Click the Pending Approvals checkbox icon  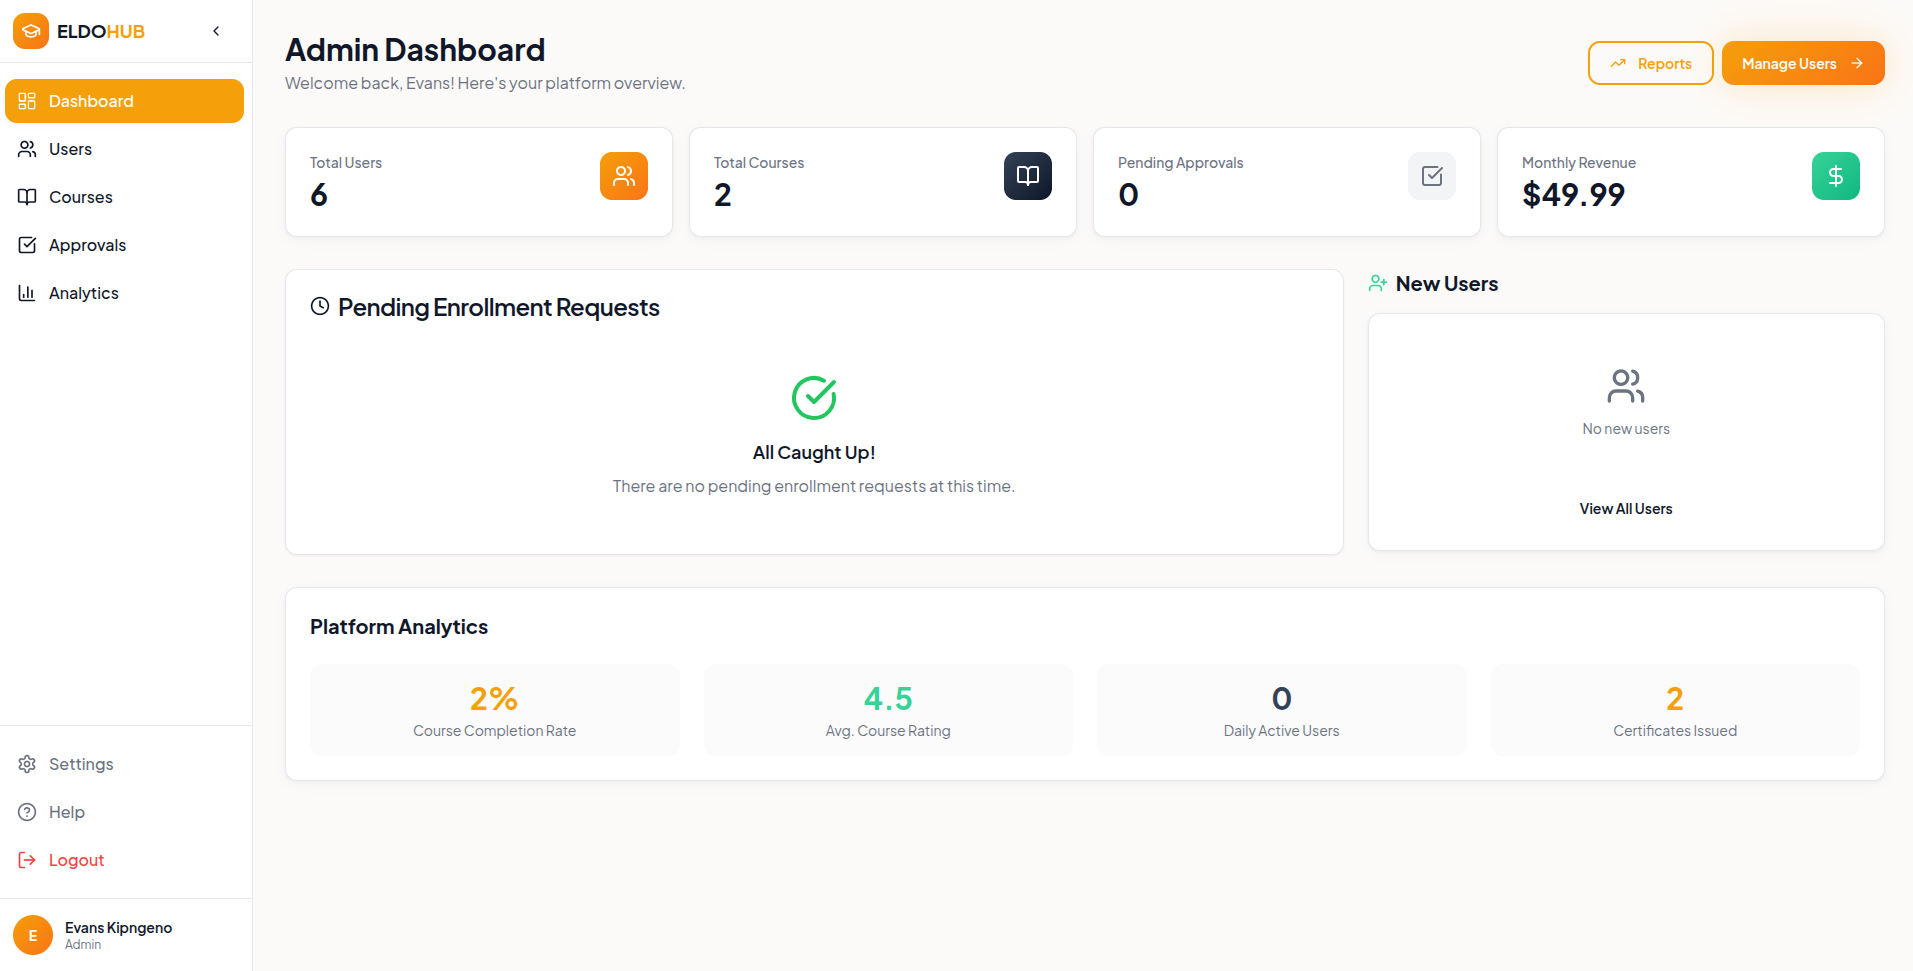[x=1431, y=175]
